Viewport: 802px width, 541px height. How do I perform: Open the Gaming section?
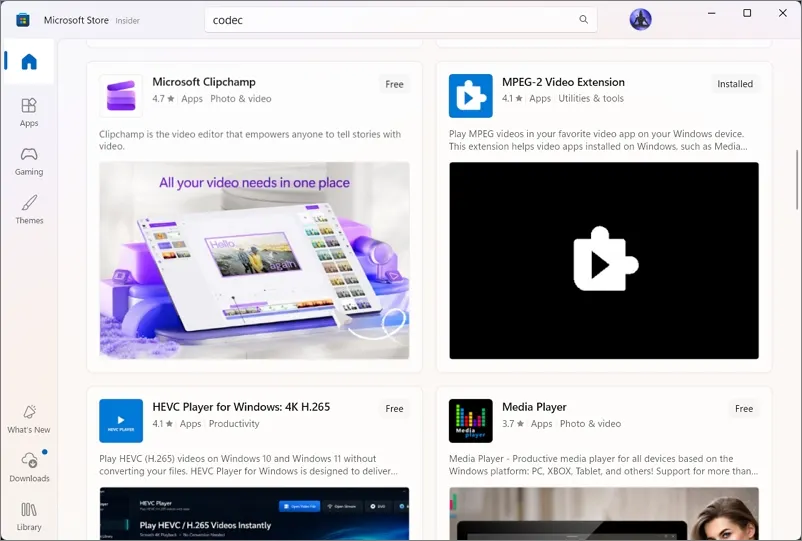click(29, 161)
